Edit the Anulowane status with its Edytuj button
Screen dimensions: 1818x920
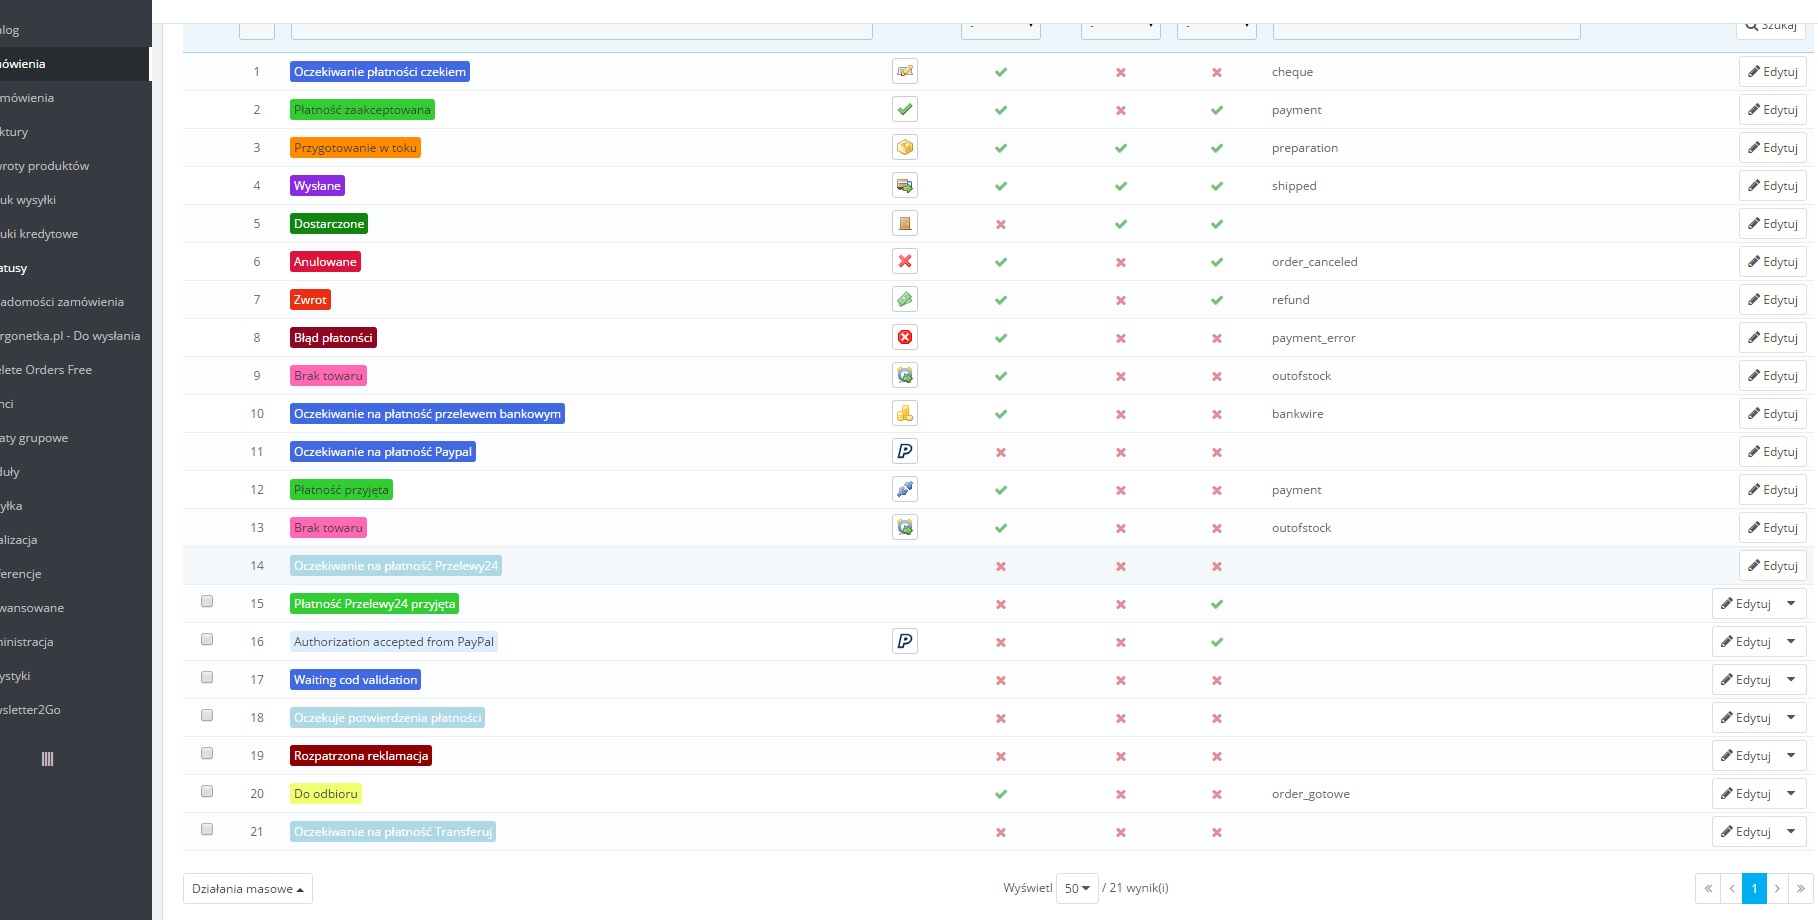[1773, 262]
